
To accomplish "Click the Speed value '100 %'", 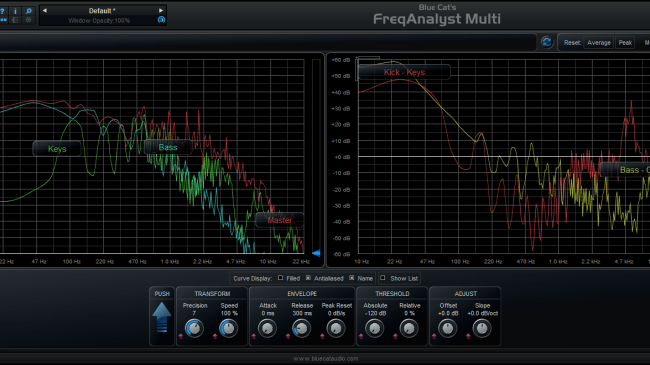I will (x=229, y=313).
